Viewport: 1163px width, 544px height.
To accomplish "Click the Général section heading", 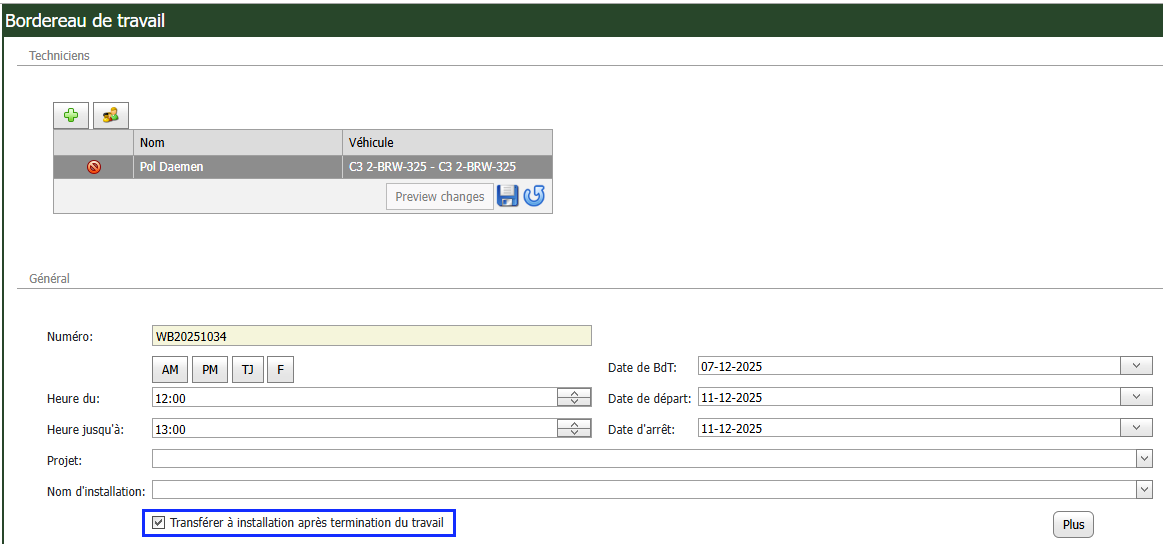I will (49, 279).
